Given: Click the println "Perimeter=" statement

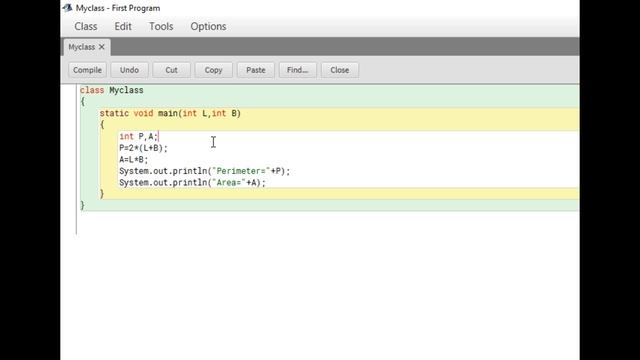Looking at the screenshot, I should point(204,171).
